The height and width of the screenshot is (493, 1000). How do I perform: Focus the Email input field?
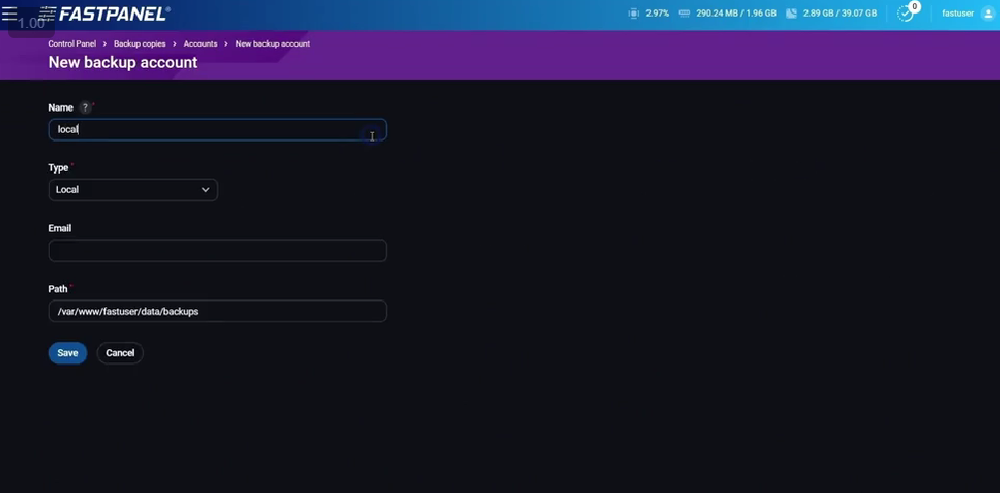coord(217,251)
